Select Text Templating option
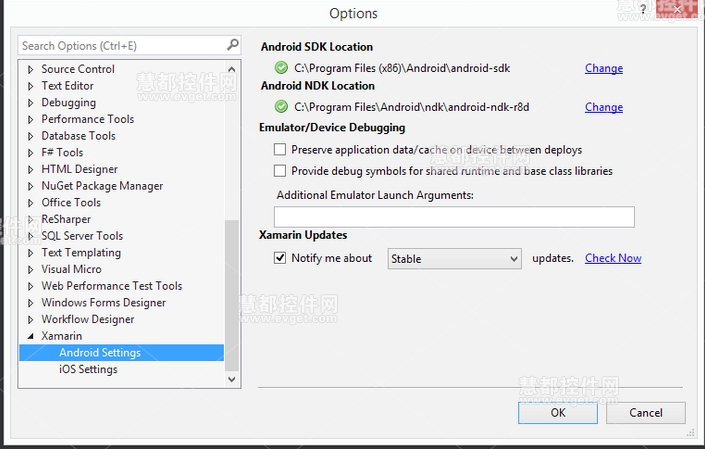The width and height of the screenshot is (705, 449). [x=81, y=253]
